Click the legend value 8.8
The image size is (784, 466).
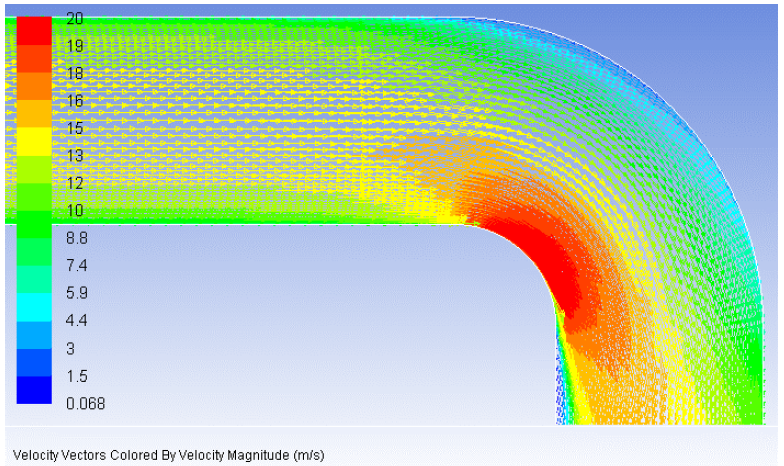tap(76, 238)
